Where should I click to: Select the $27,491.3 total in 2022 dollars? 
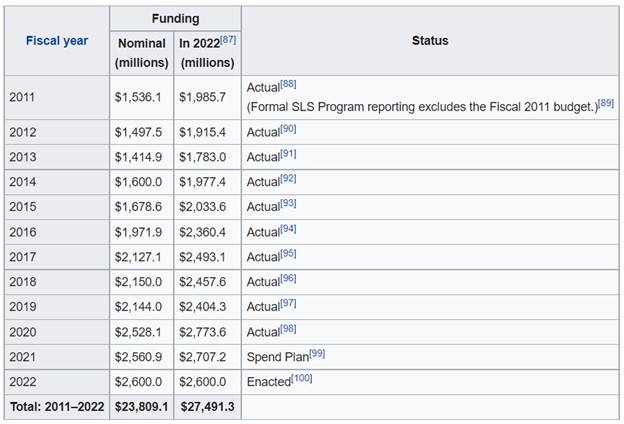click(208, 407)
